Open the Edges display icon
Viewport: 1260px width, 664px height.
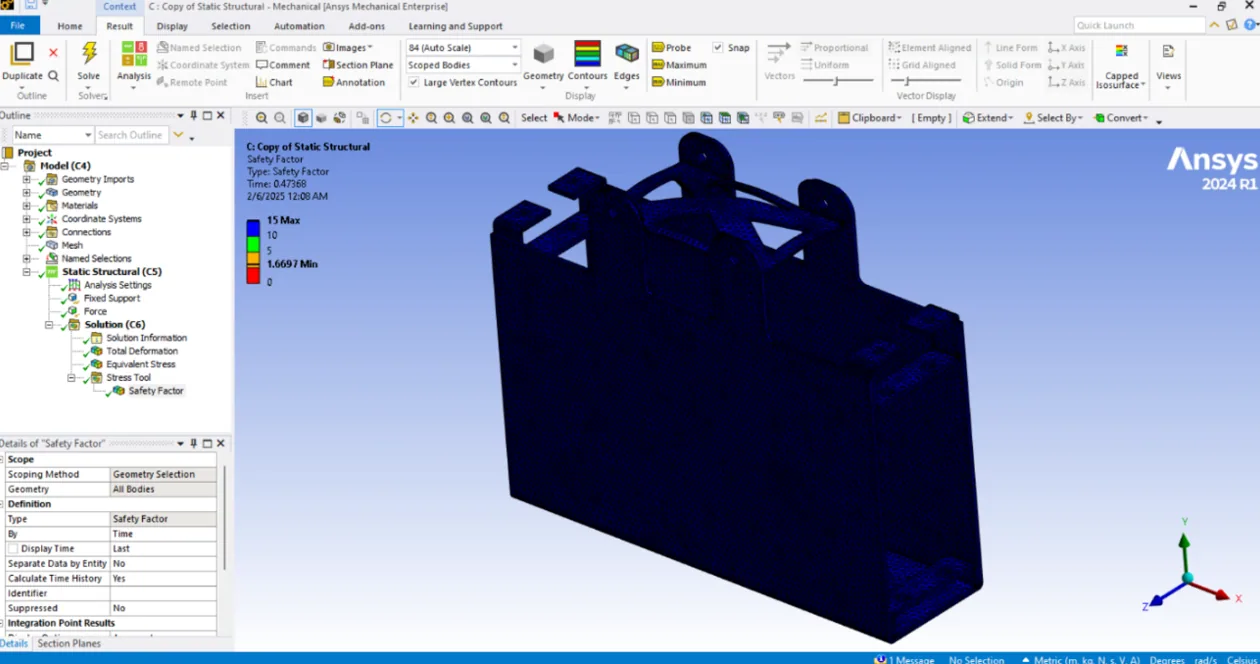click(627, 54)
